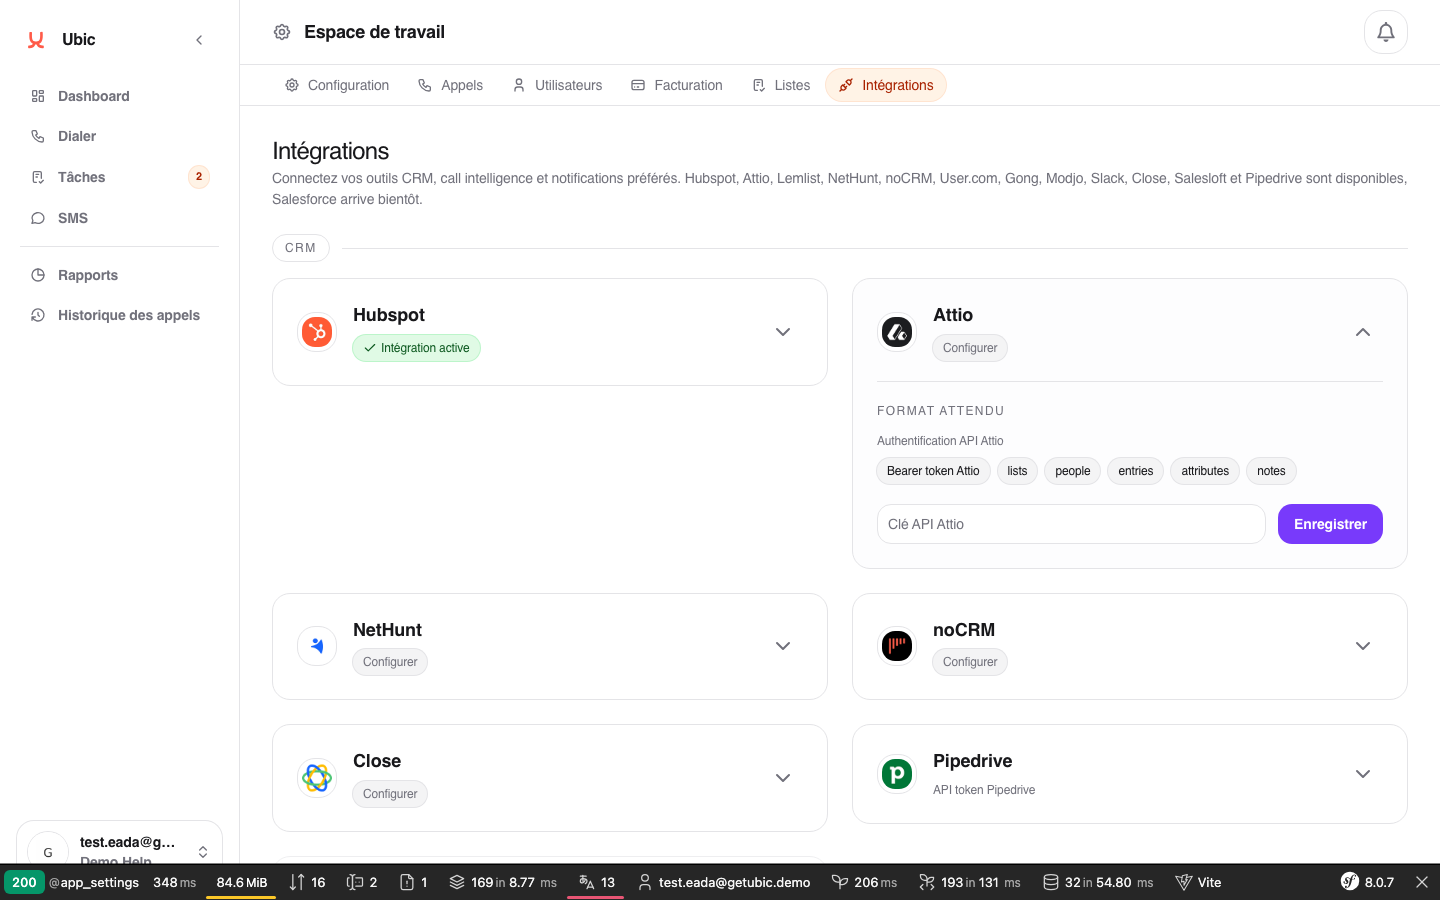1440x900 pixels.
Task: Open the memory usage panel 84.6 MiB
Action: click(x=241, y=882)
